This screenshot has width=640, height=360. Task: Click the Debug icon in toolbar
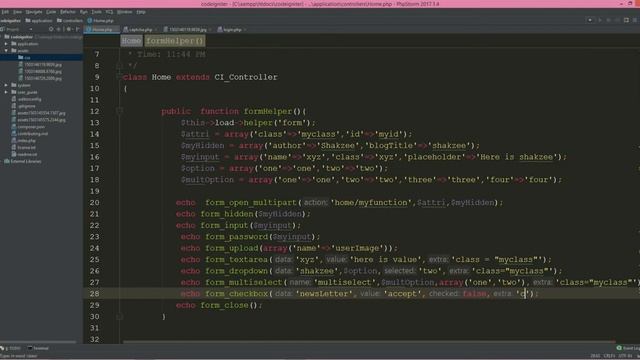click(608, 20)
